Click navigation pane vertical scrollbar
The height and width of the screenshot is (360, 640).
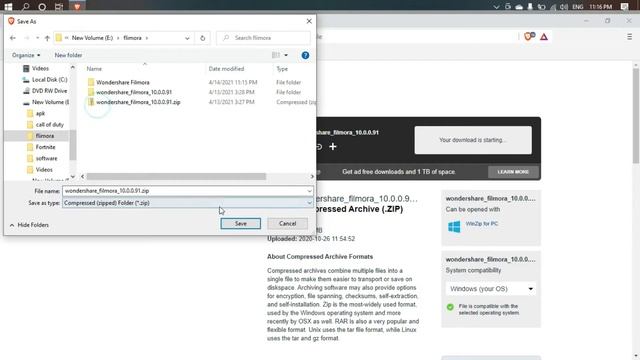[x=73, y=145]
